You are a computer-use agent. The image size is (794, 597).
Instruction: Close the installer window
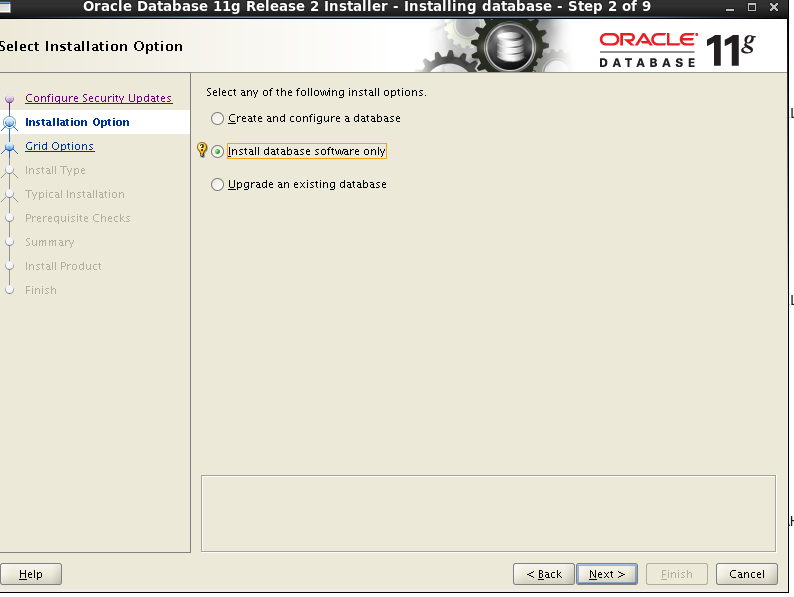tap(774, 7)
